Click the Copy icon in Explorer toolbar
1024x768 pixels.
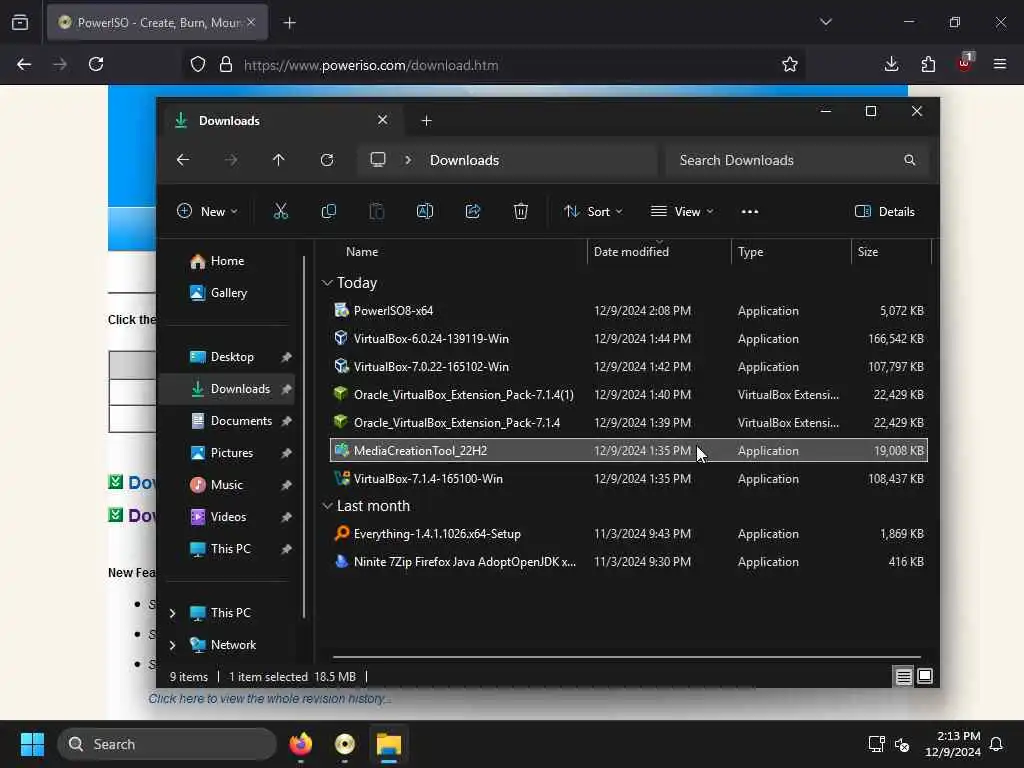[x=328, y=212]
